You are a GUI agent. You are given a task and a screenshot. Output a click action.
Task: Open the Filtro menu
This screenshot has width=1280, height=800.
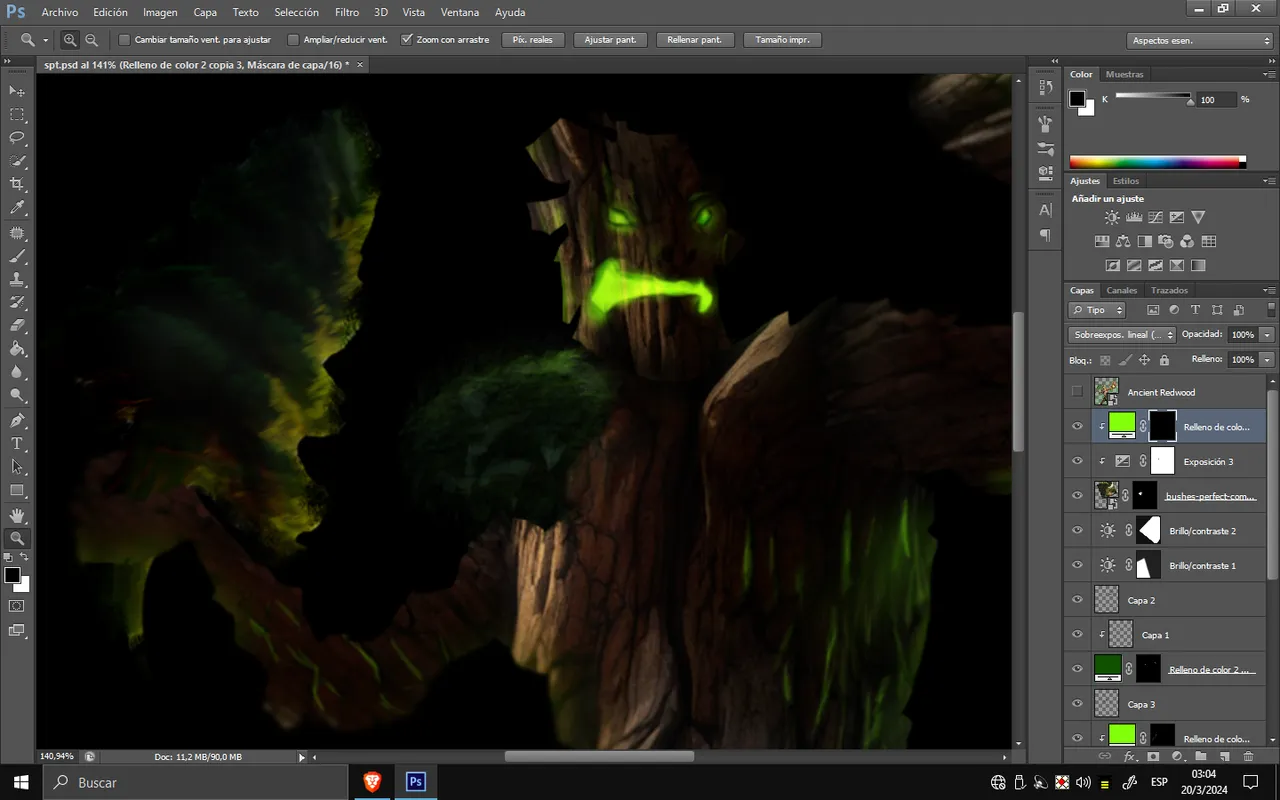click(x=347, y=13)
